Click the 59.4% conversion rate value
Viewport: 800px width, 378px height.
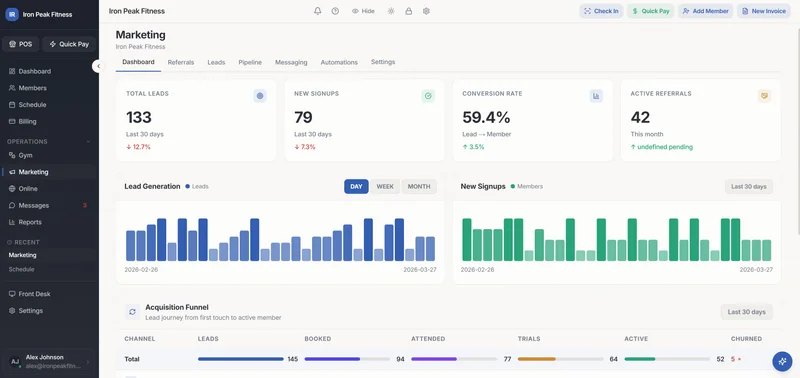[x=486, y=117]
